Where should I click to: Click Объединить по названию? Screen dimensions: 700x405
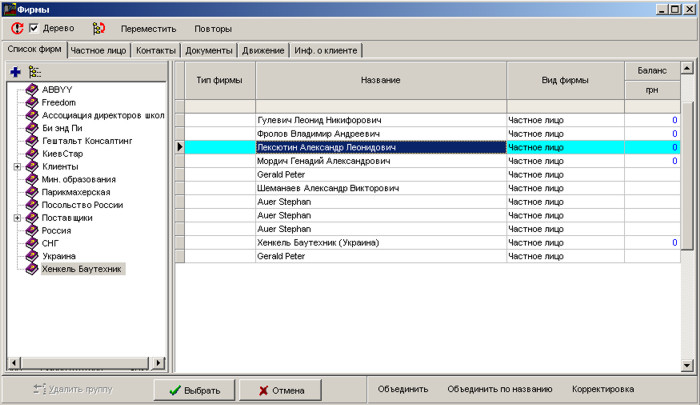pyautogui.click(x=499, y=389)
